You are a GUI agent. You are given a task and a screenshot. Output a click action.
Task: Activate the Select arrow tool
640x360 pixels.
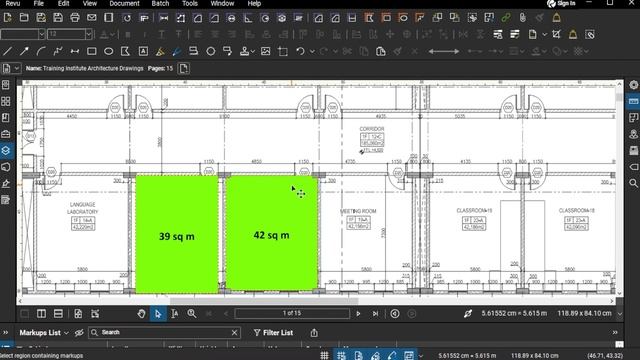point(158,313)
